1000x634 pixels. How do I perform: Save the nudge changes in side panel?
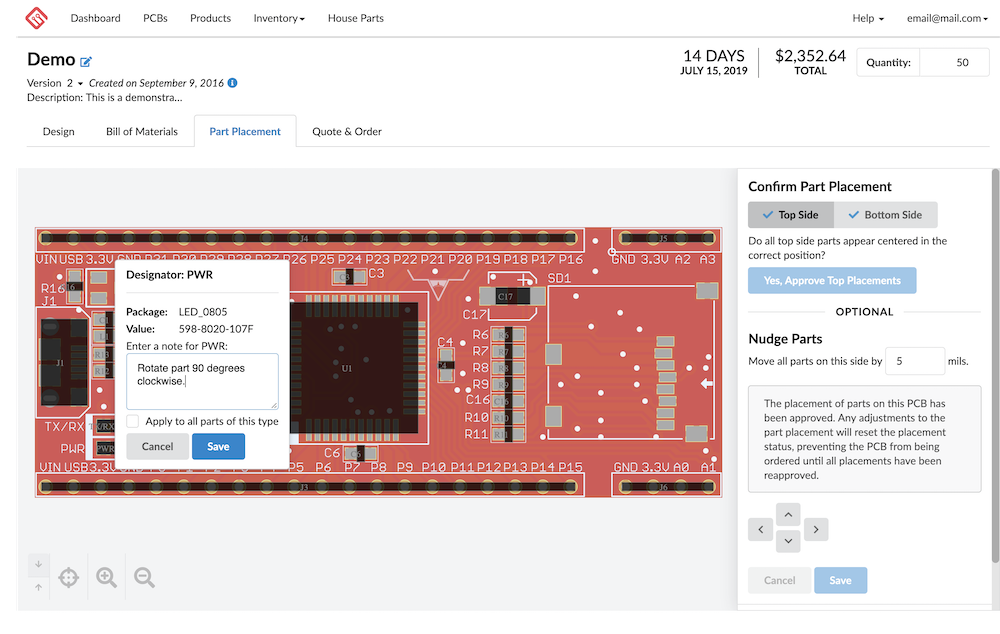841,580
